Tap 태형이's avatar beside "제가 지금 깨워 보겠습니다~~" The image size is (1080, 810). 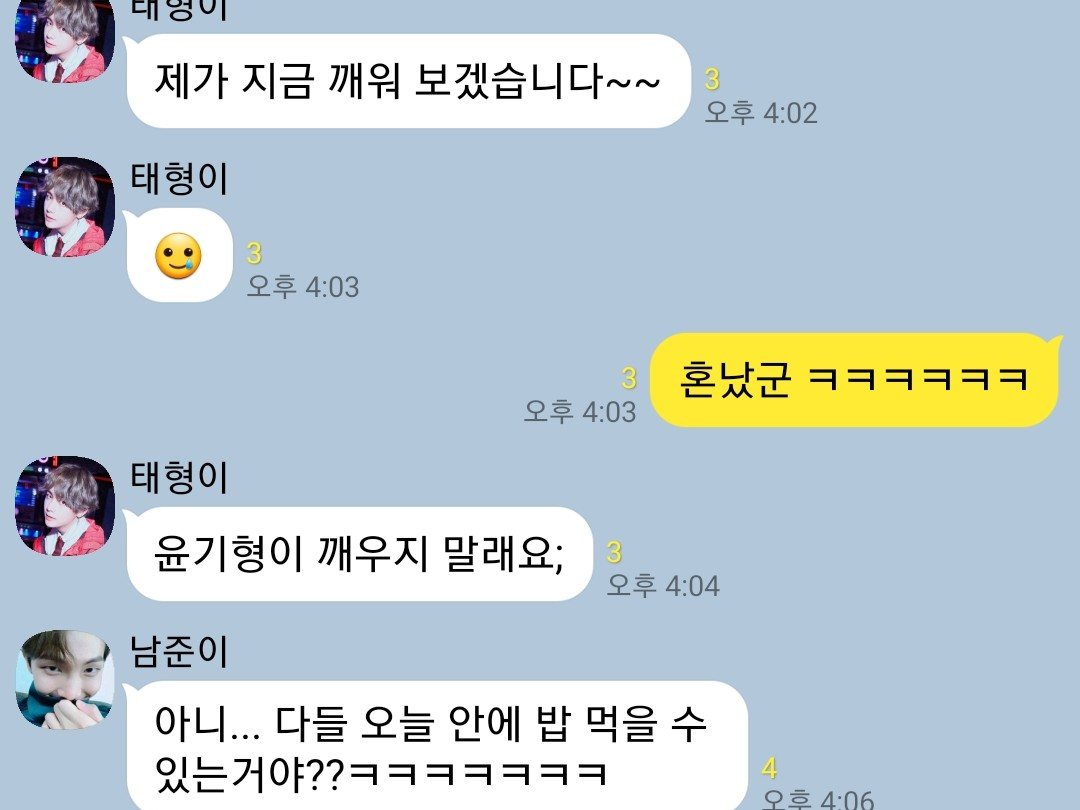(65, 40)
